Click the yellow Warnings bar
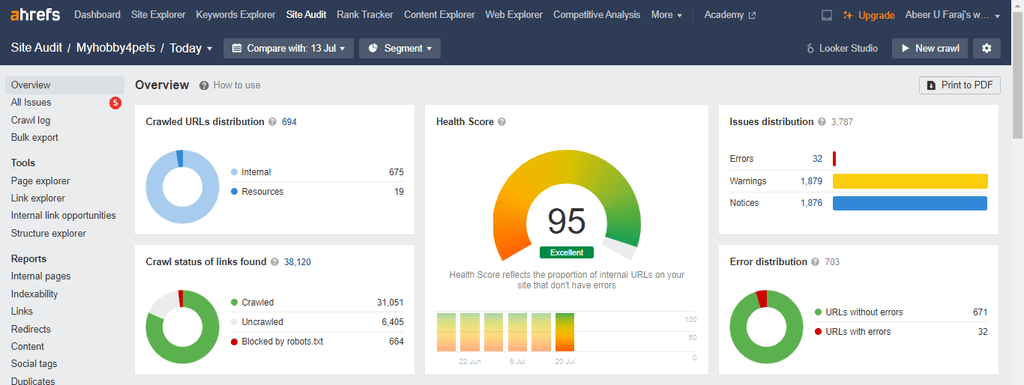 point(910,181)
